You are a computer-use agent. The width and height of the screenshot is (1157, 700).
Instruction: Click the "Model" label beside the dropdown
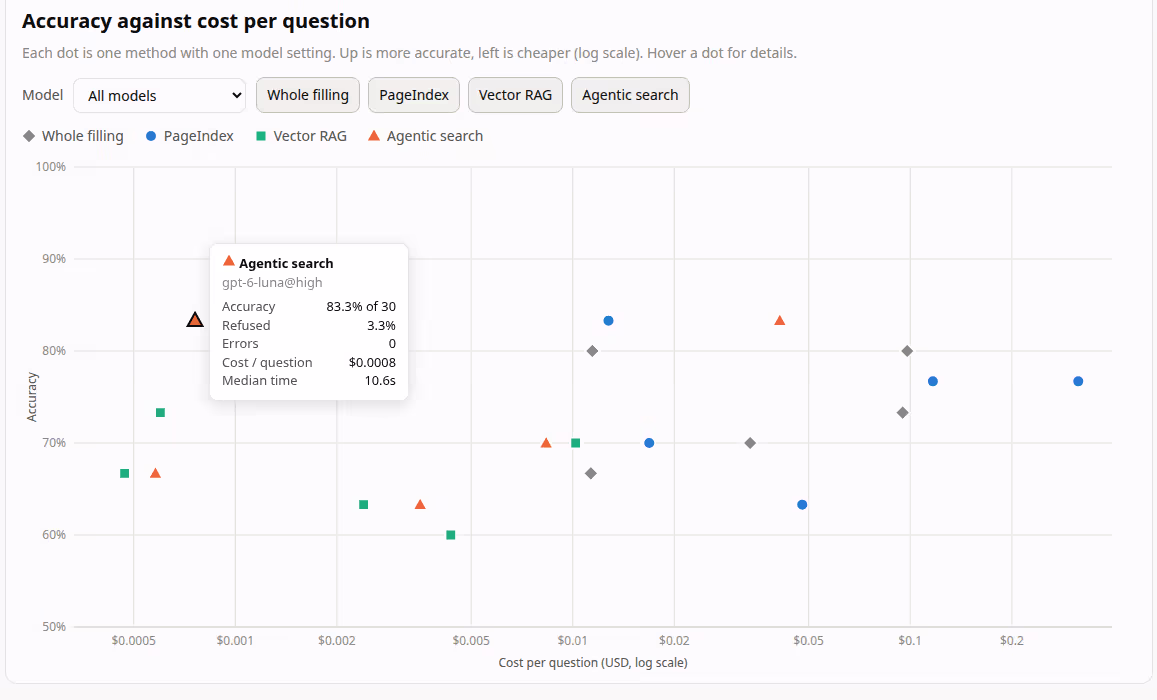[x=43, y=95]
